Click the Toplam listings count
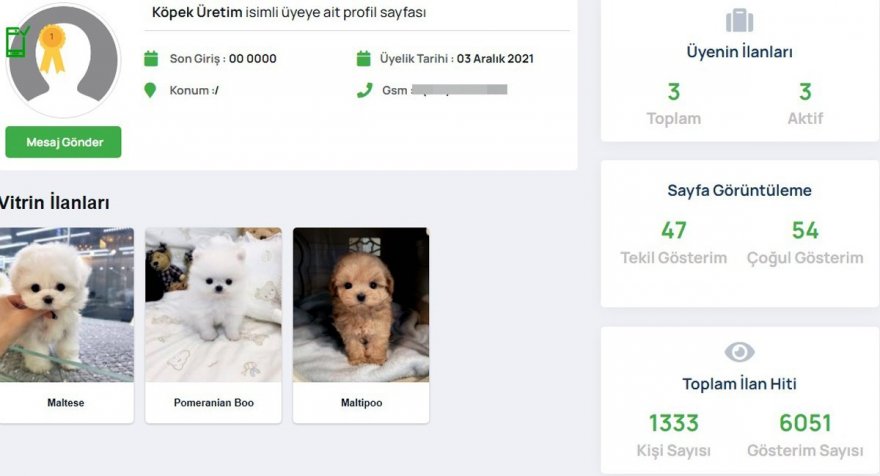Image resolution: width=880 pixels, height=476 pixels. 674,93
